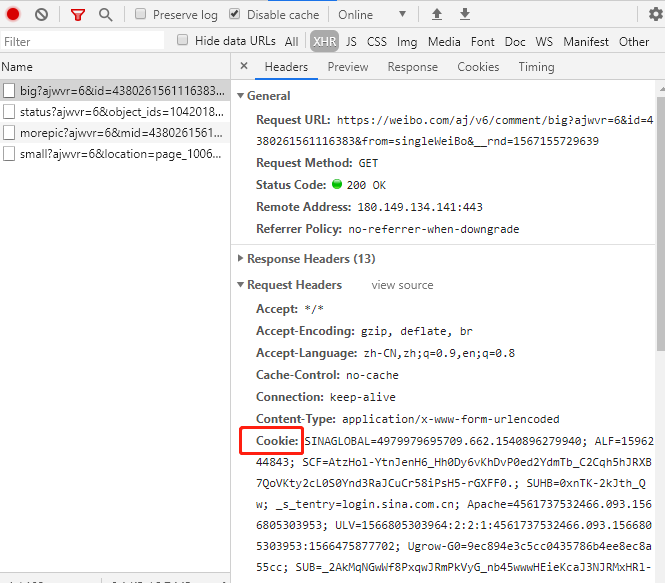The height and width of the screenshot is (583, 665).
Task: Filter requests by CSS
Action: click(x=377, y=42)
